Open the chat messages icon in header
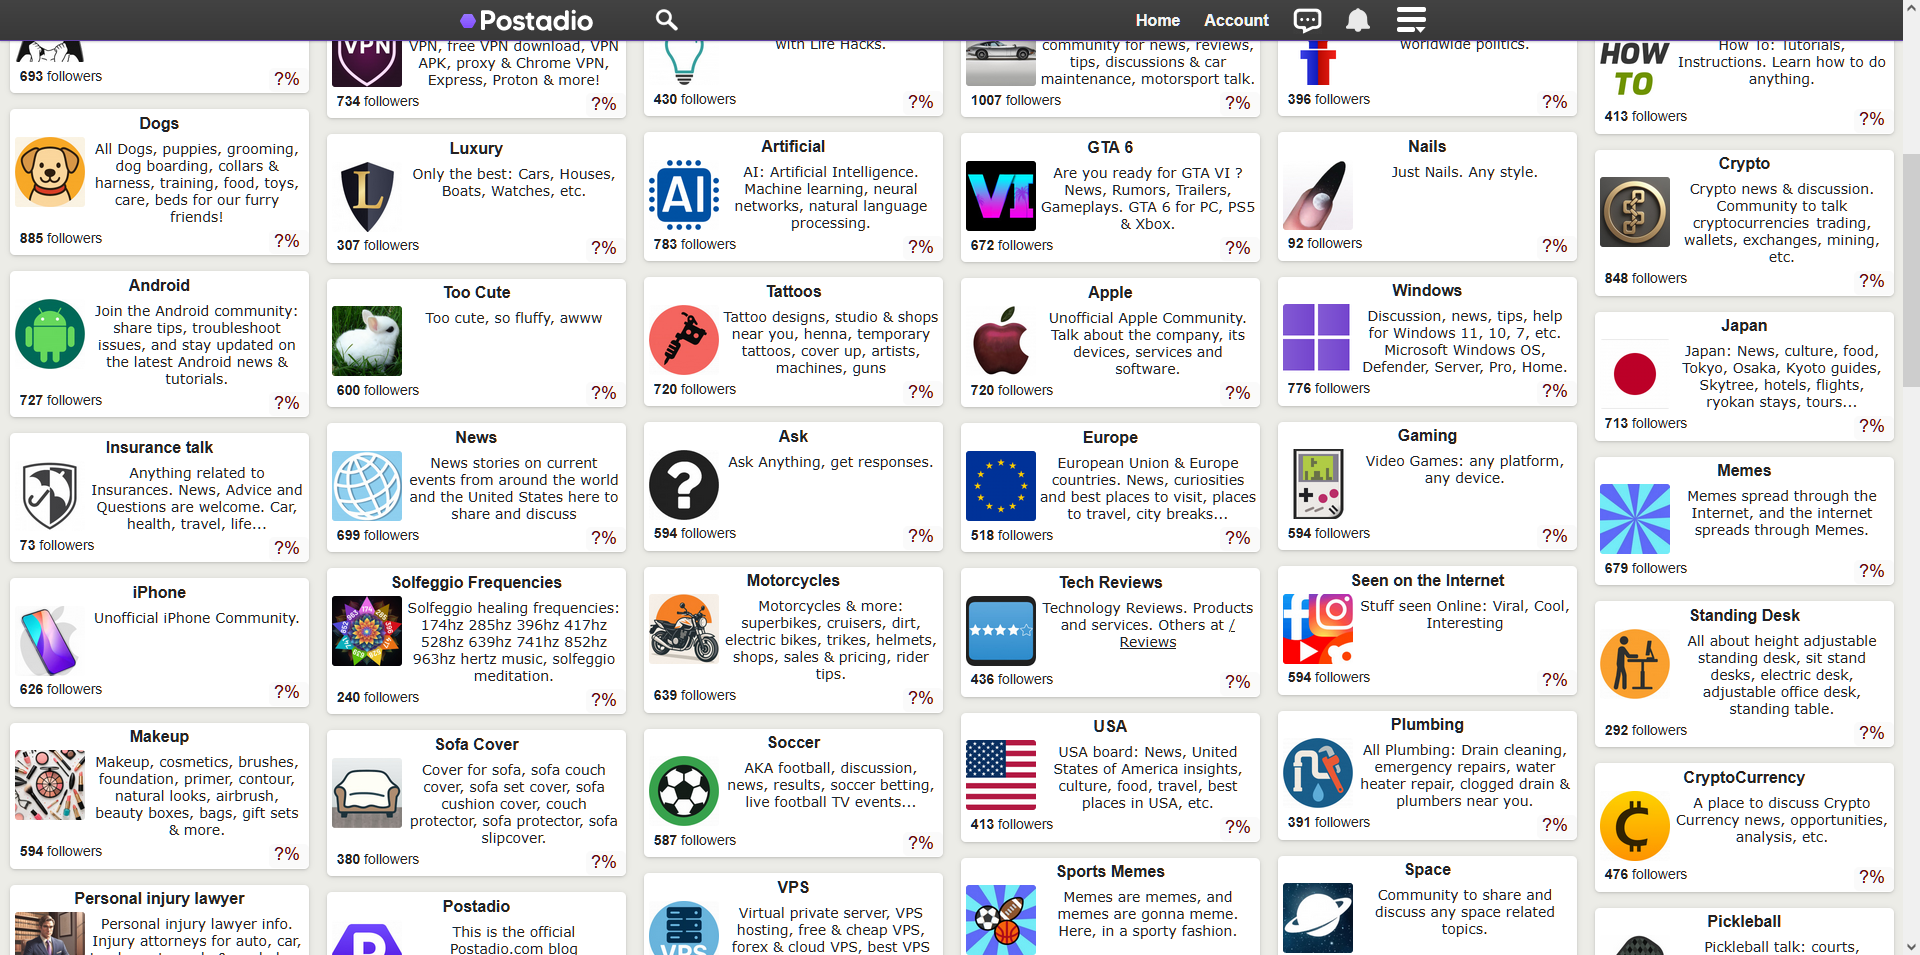Screen dimensions: 1920x955 click(x=1307, y=20)
